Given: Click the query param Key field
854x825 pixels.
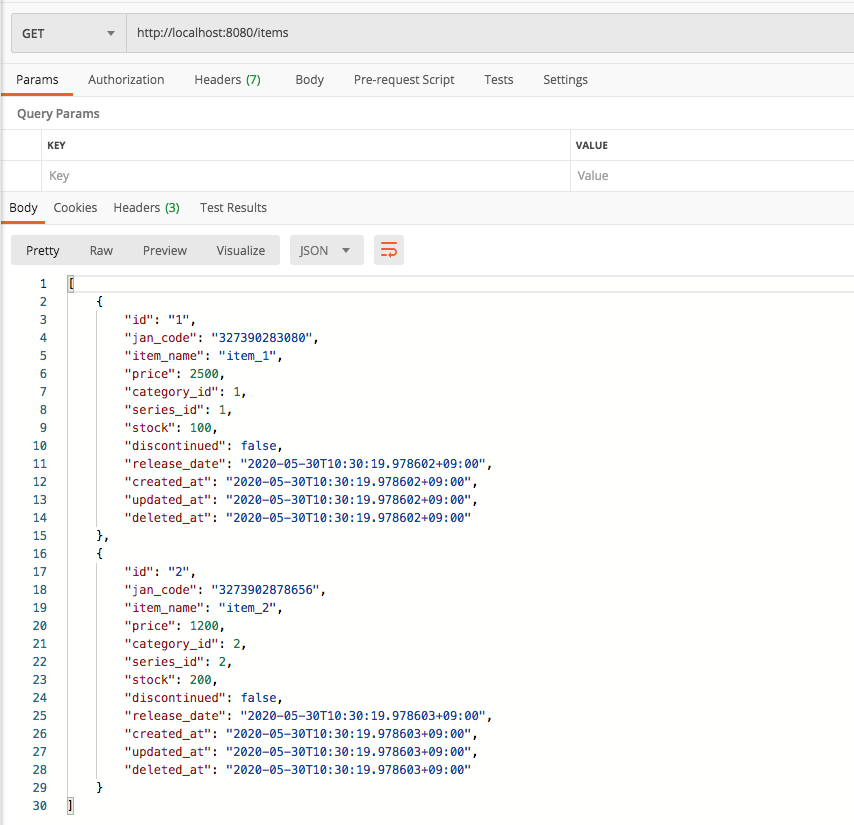Looking at the screenshot, I should coord(306,175).
